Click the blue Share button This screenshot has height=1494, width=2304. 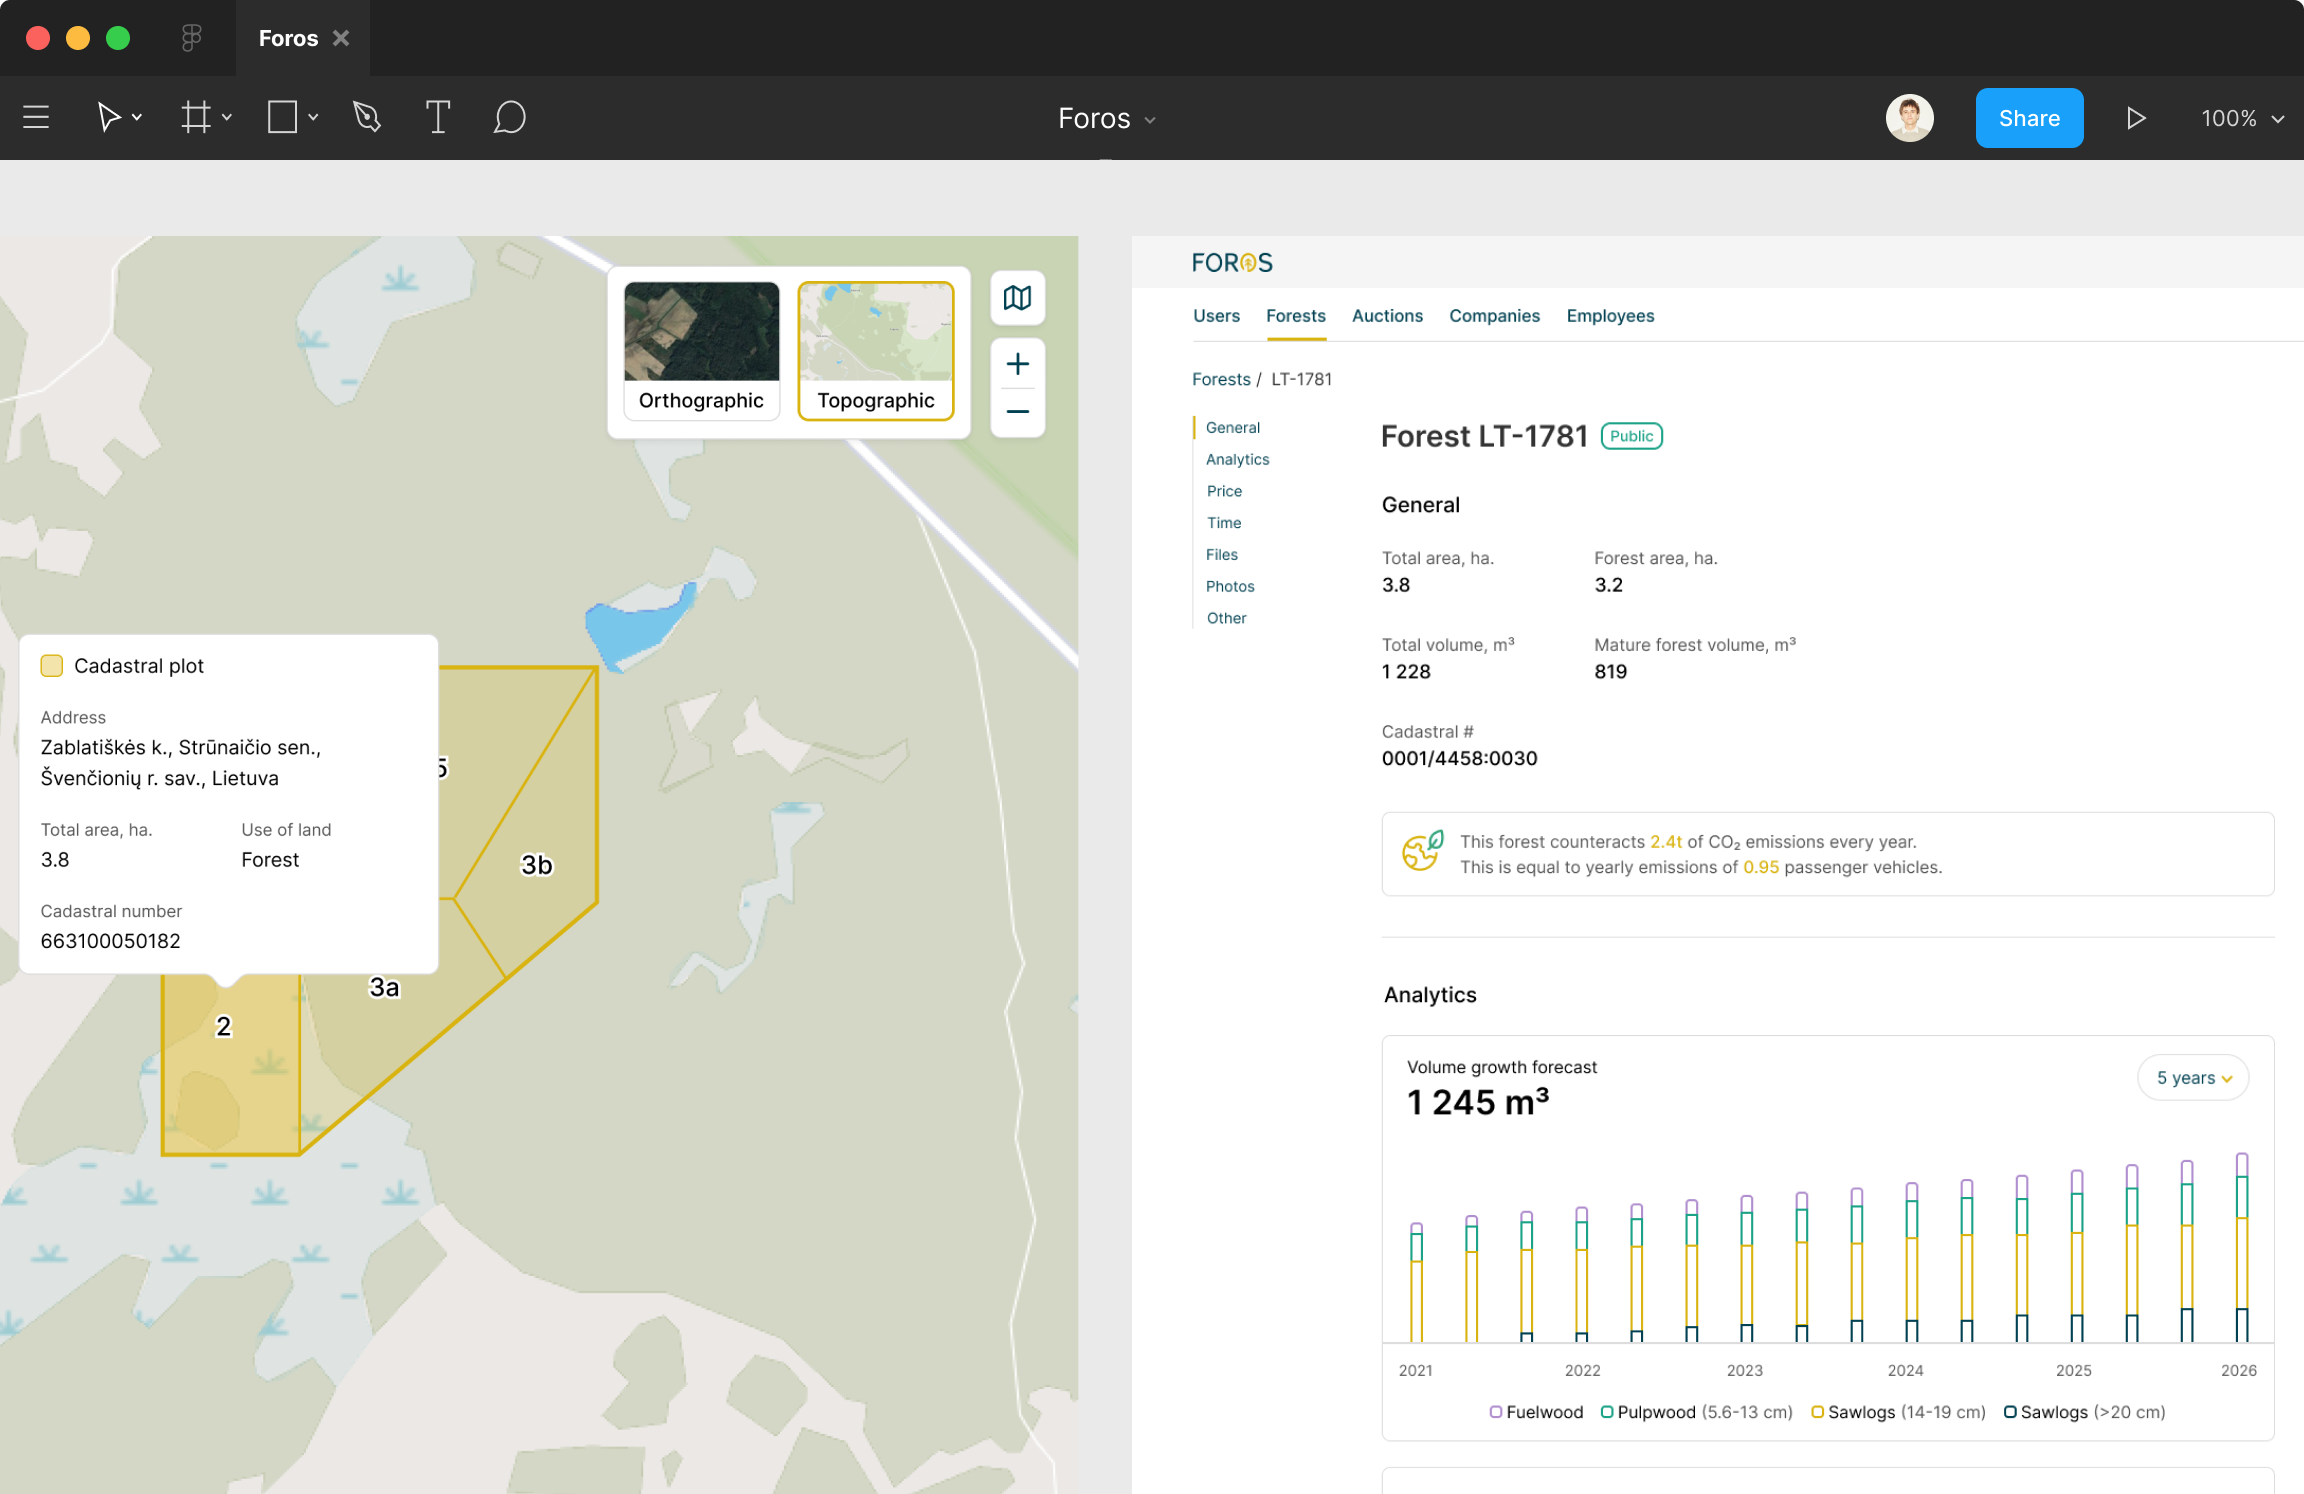2028,118
